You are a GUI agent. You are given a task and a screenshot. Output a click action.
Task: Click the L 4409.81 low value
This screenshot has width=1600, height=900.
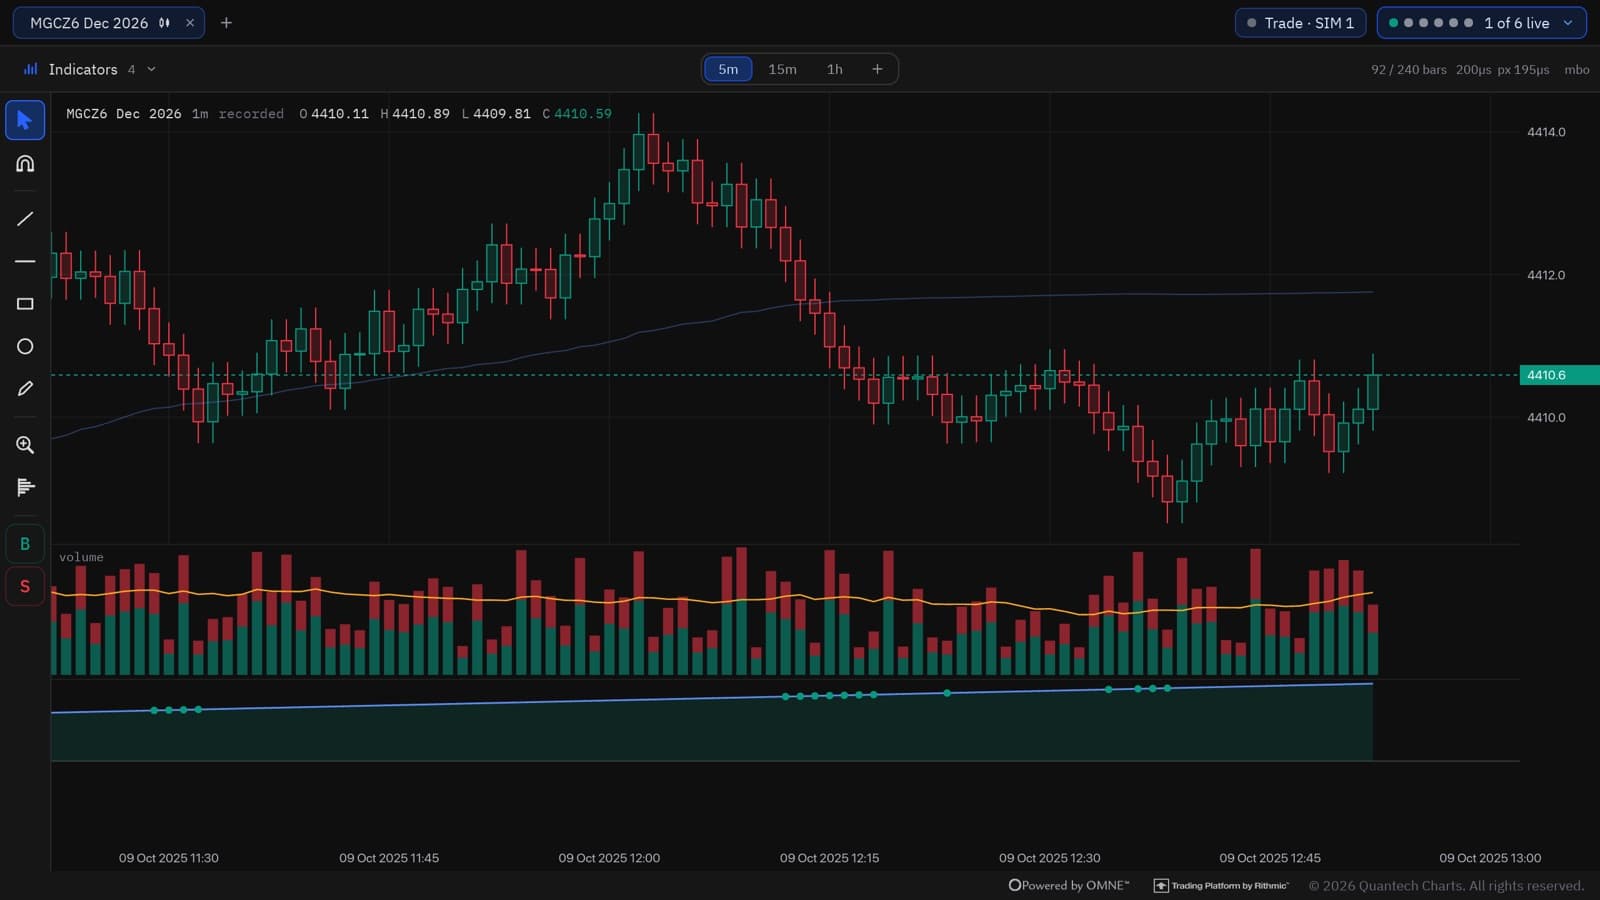point(496,114)
